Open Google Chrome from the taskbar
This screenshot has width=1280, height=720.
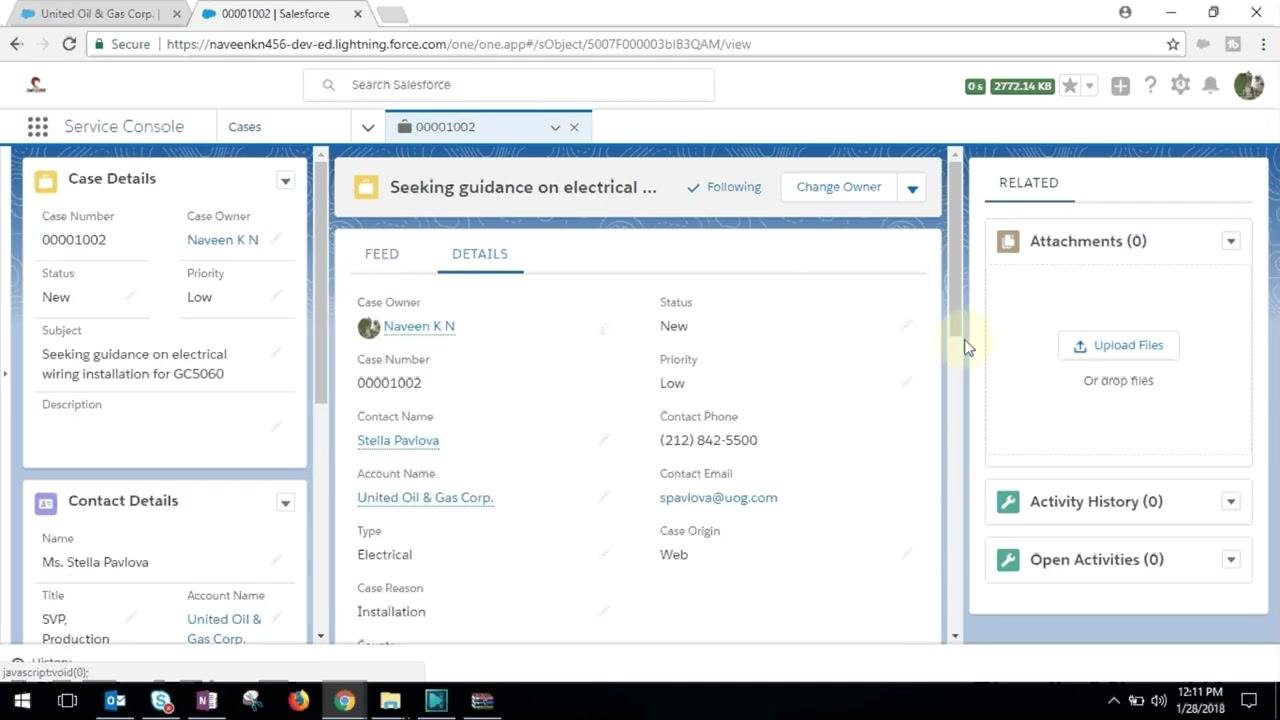pos(344,701)
